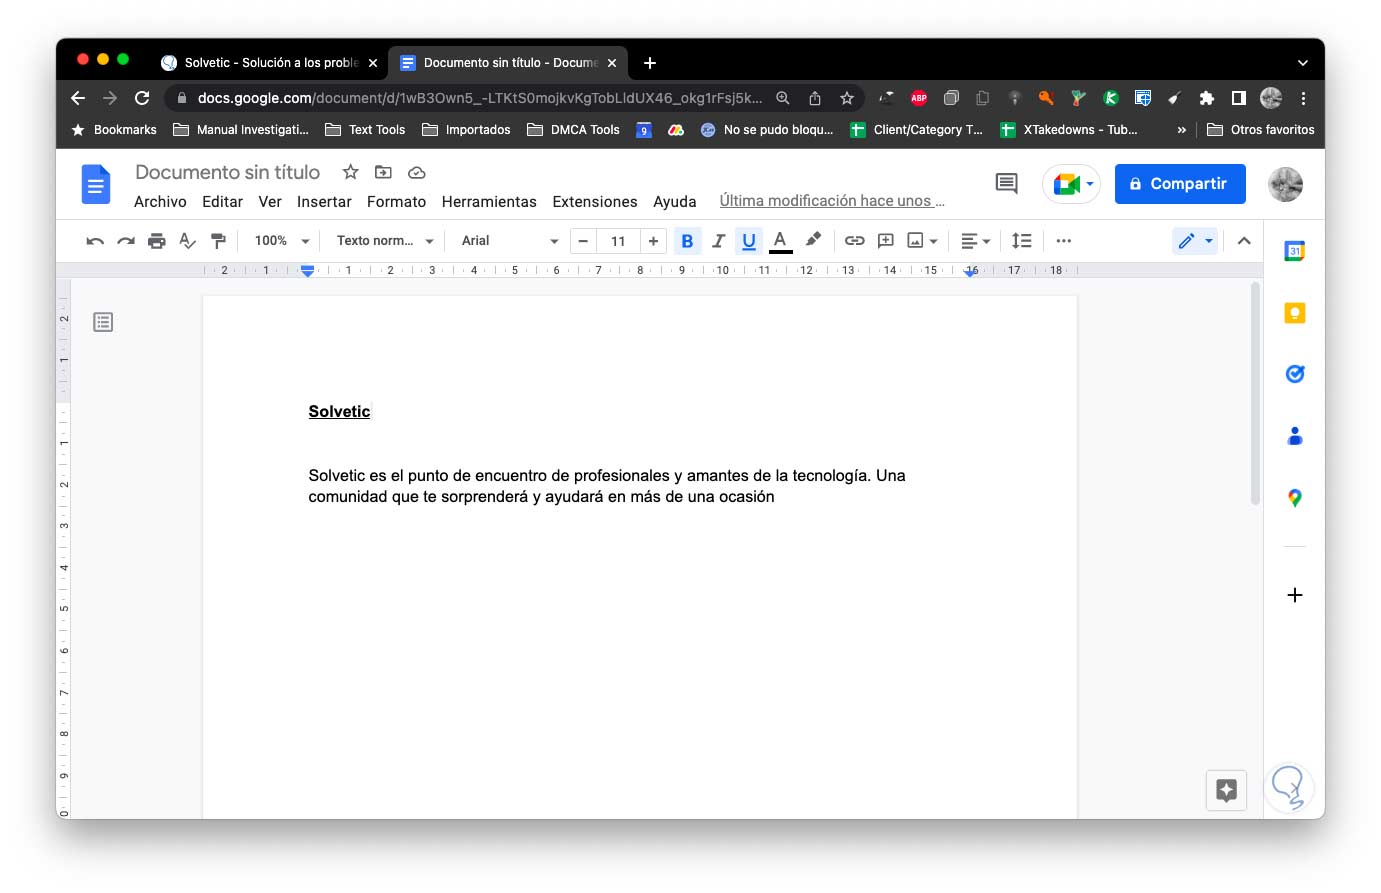This screenshot has height=893, width=1381.
Task: Open the Última modificación version history link
Action: pos(832,201)
